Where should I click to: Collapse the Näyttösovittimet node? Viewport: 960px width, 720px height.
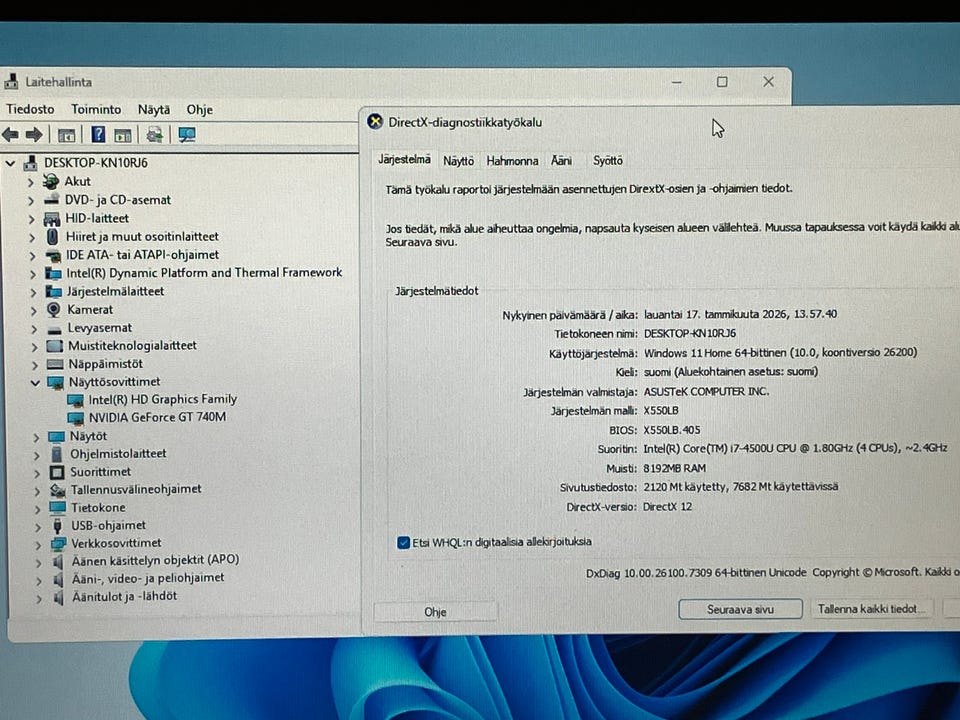coord(35,383)
